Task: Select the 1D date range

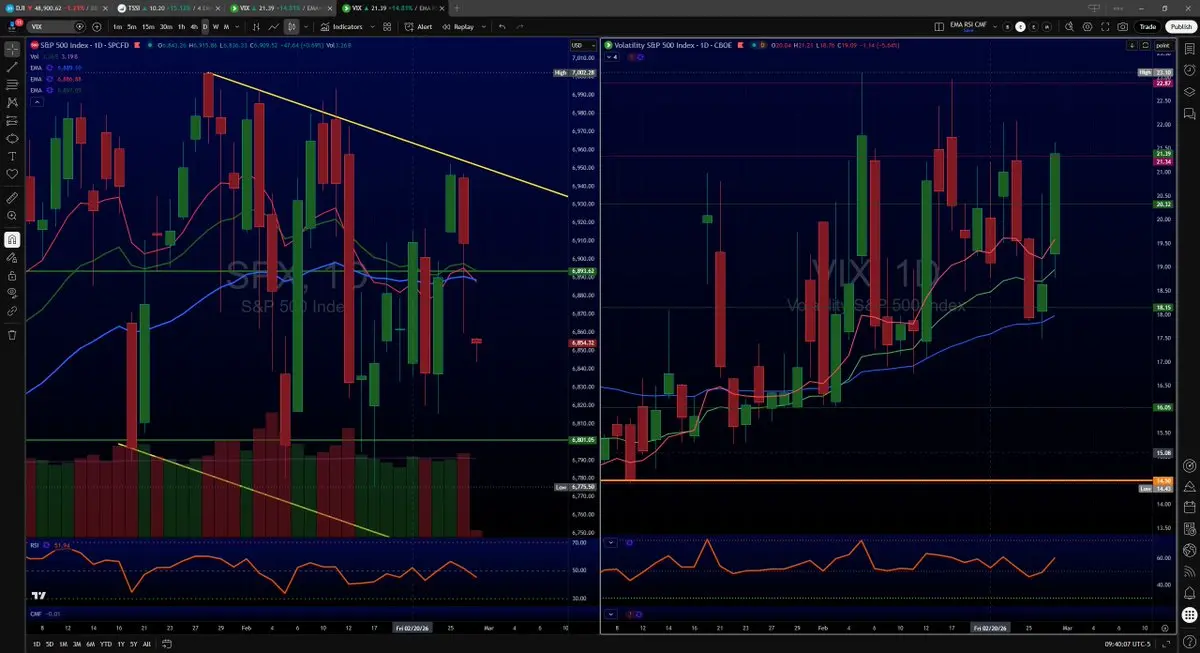Action: [37, 645]
